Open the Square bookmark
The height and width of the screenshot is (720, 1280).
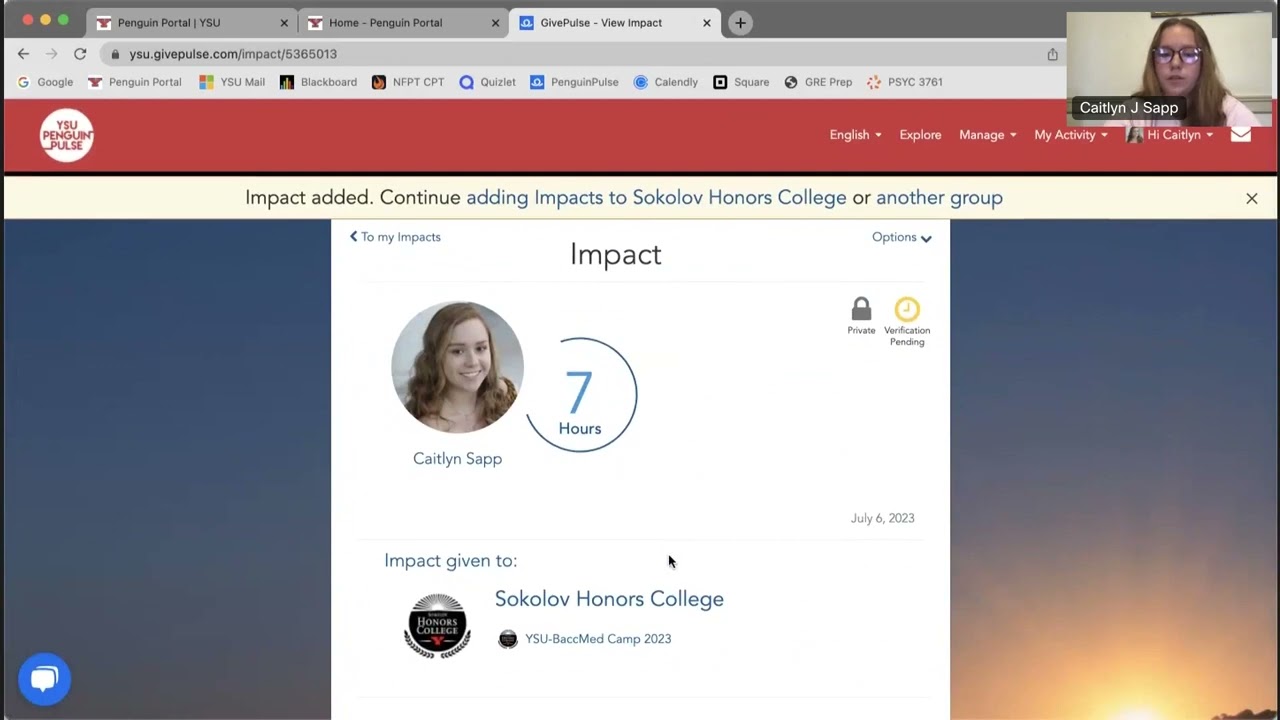[x=741, y=82]
